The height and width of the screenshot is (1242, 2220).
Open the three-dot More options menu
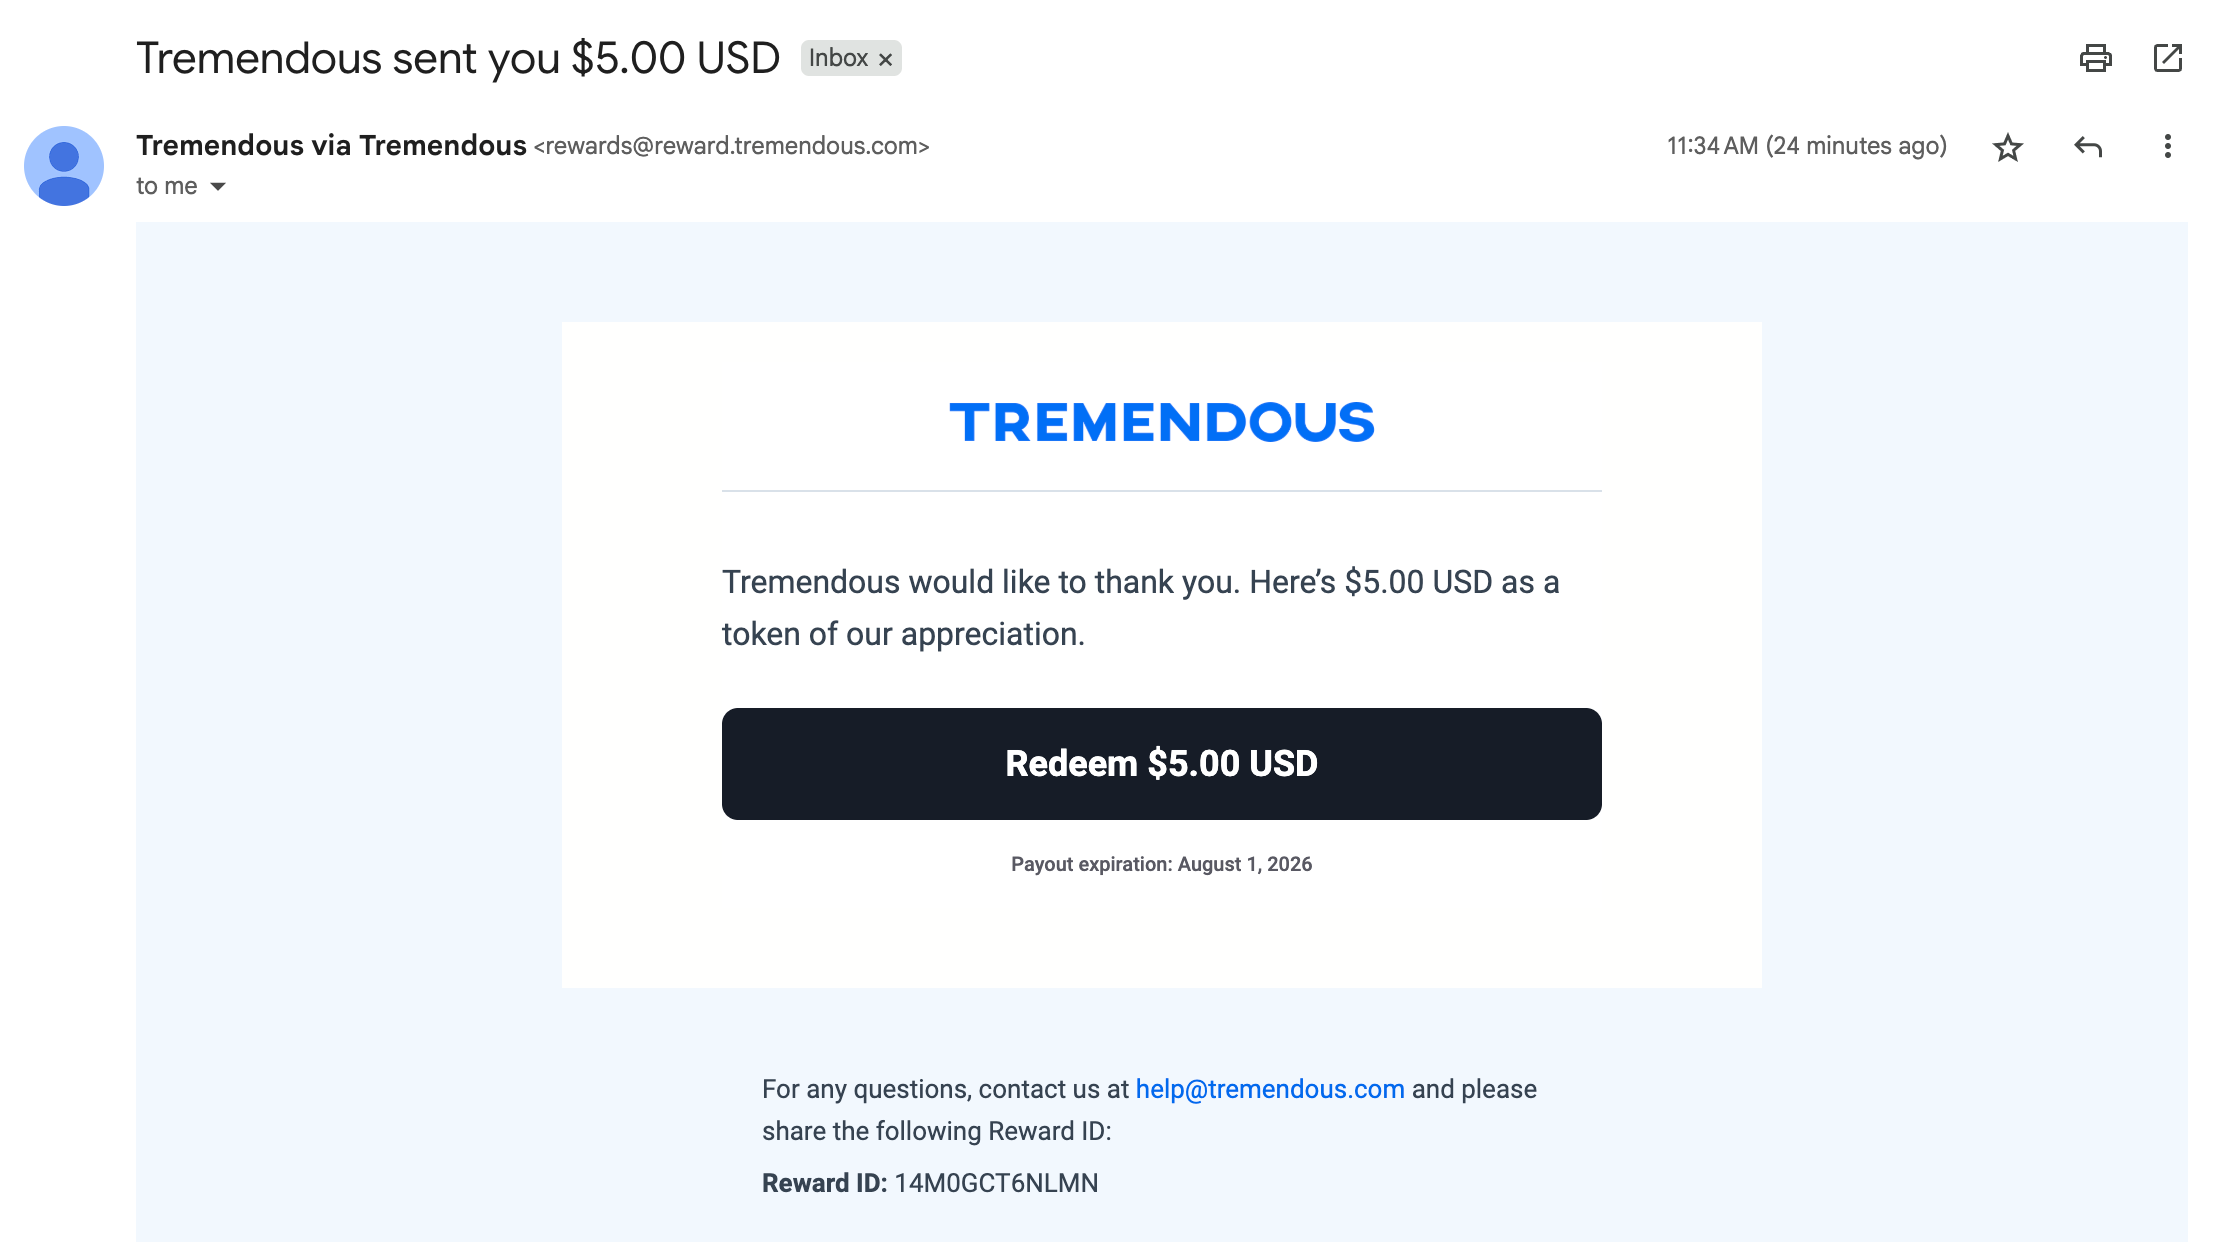pos(2167,147)
